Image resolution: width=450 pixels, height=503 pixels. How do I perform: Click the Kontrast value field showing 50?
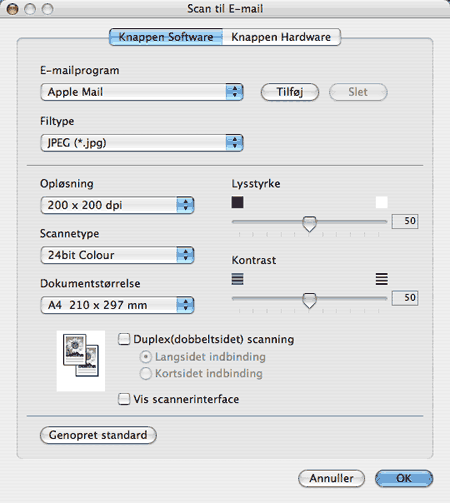(405, 298)
